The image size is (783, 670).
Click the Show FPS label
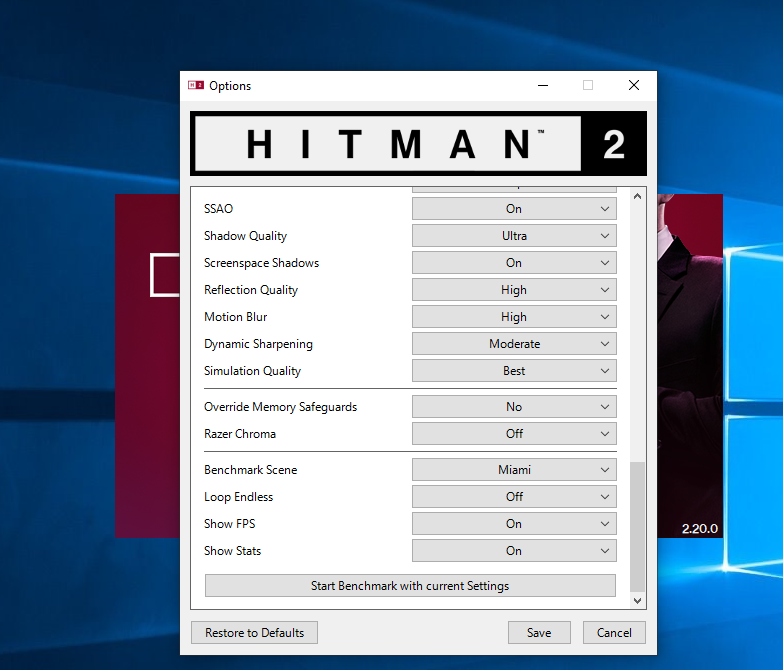[x=229, y=523]
